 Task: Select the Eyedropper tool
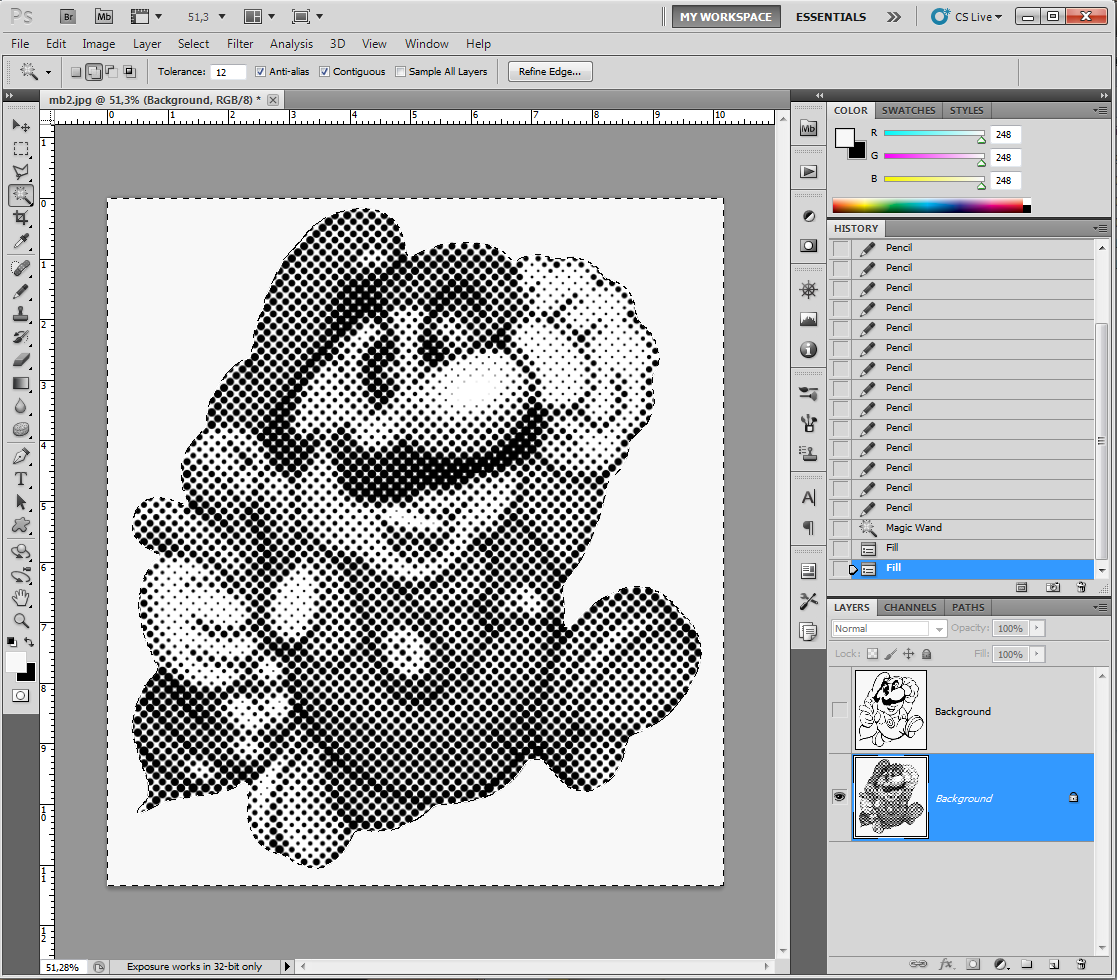tap(21, 241)
